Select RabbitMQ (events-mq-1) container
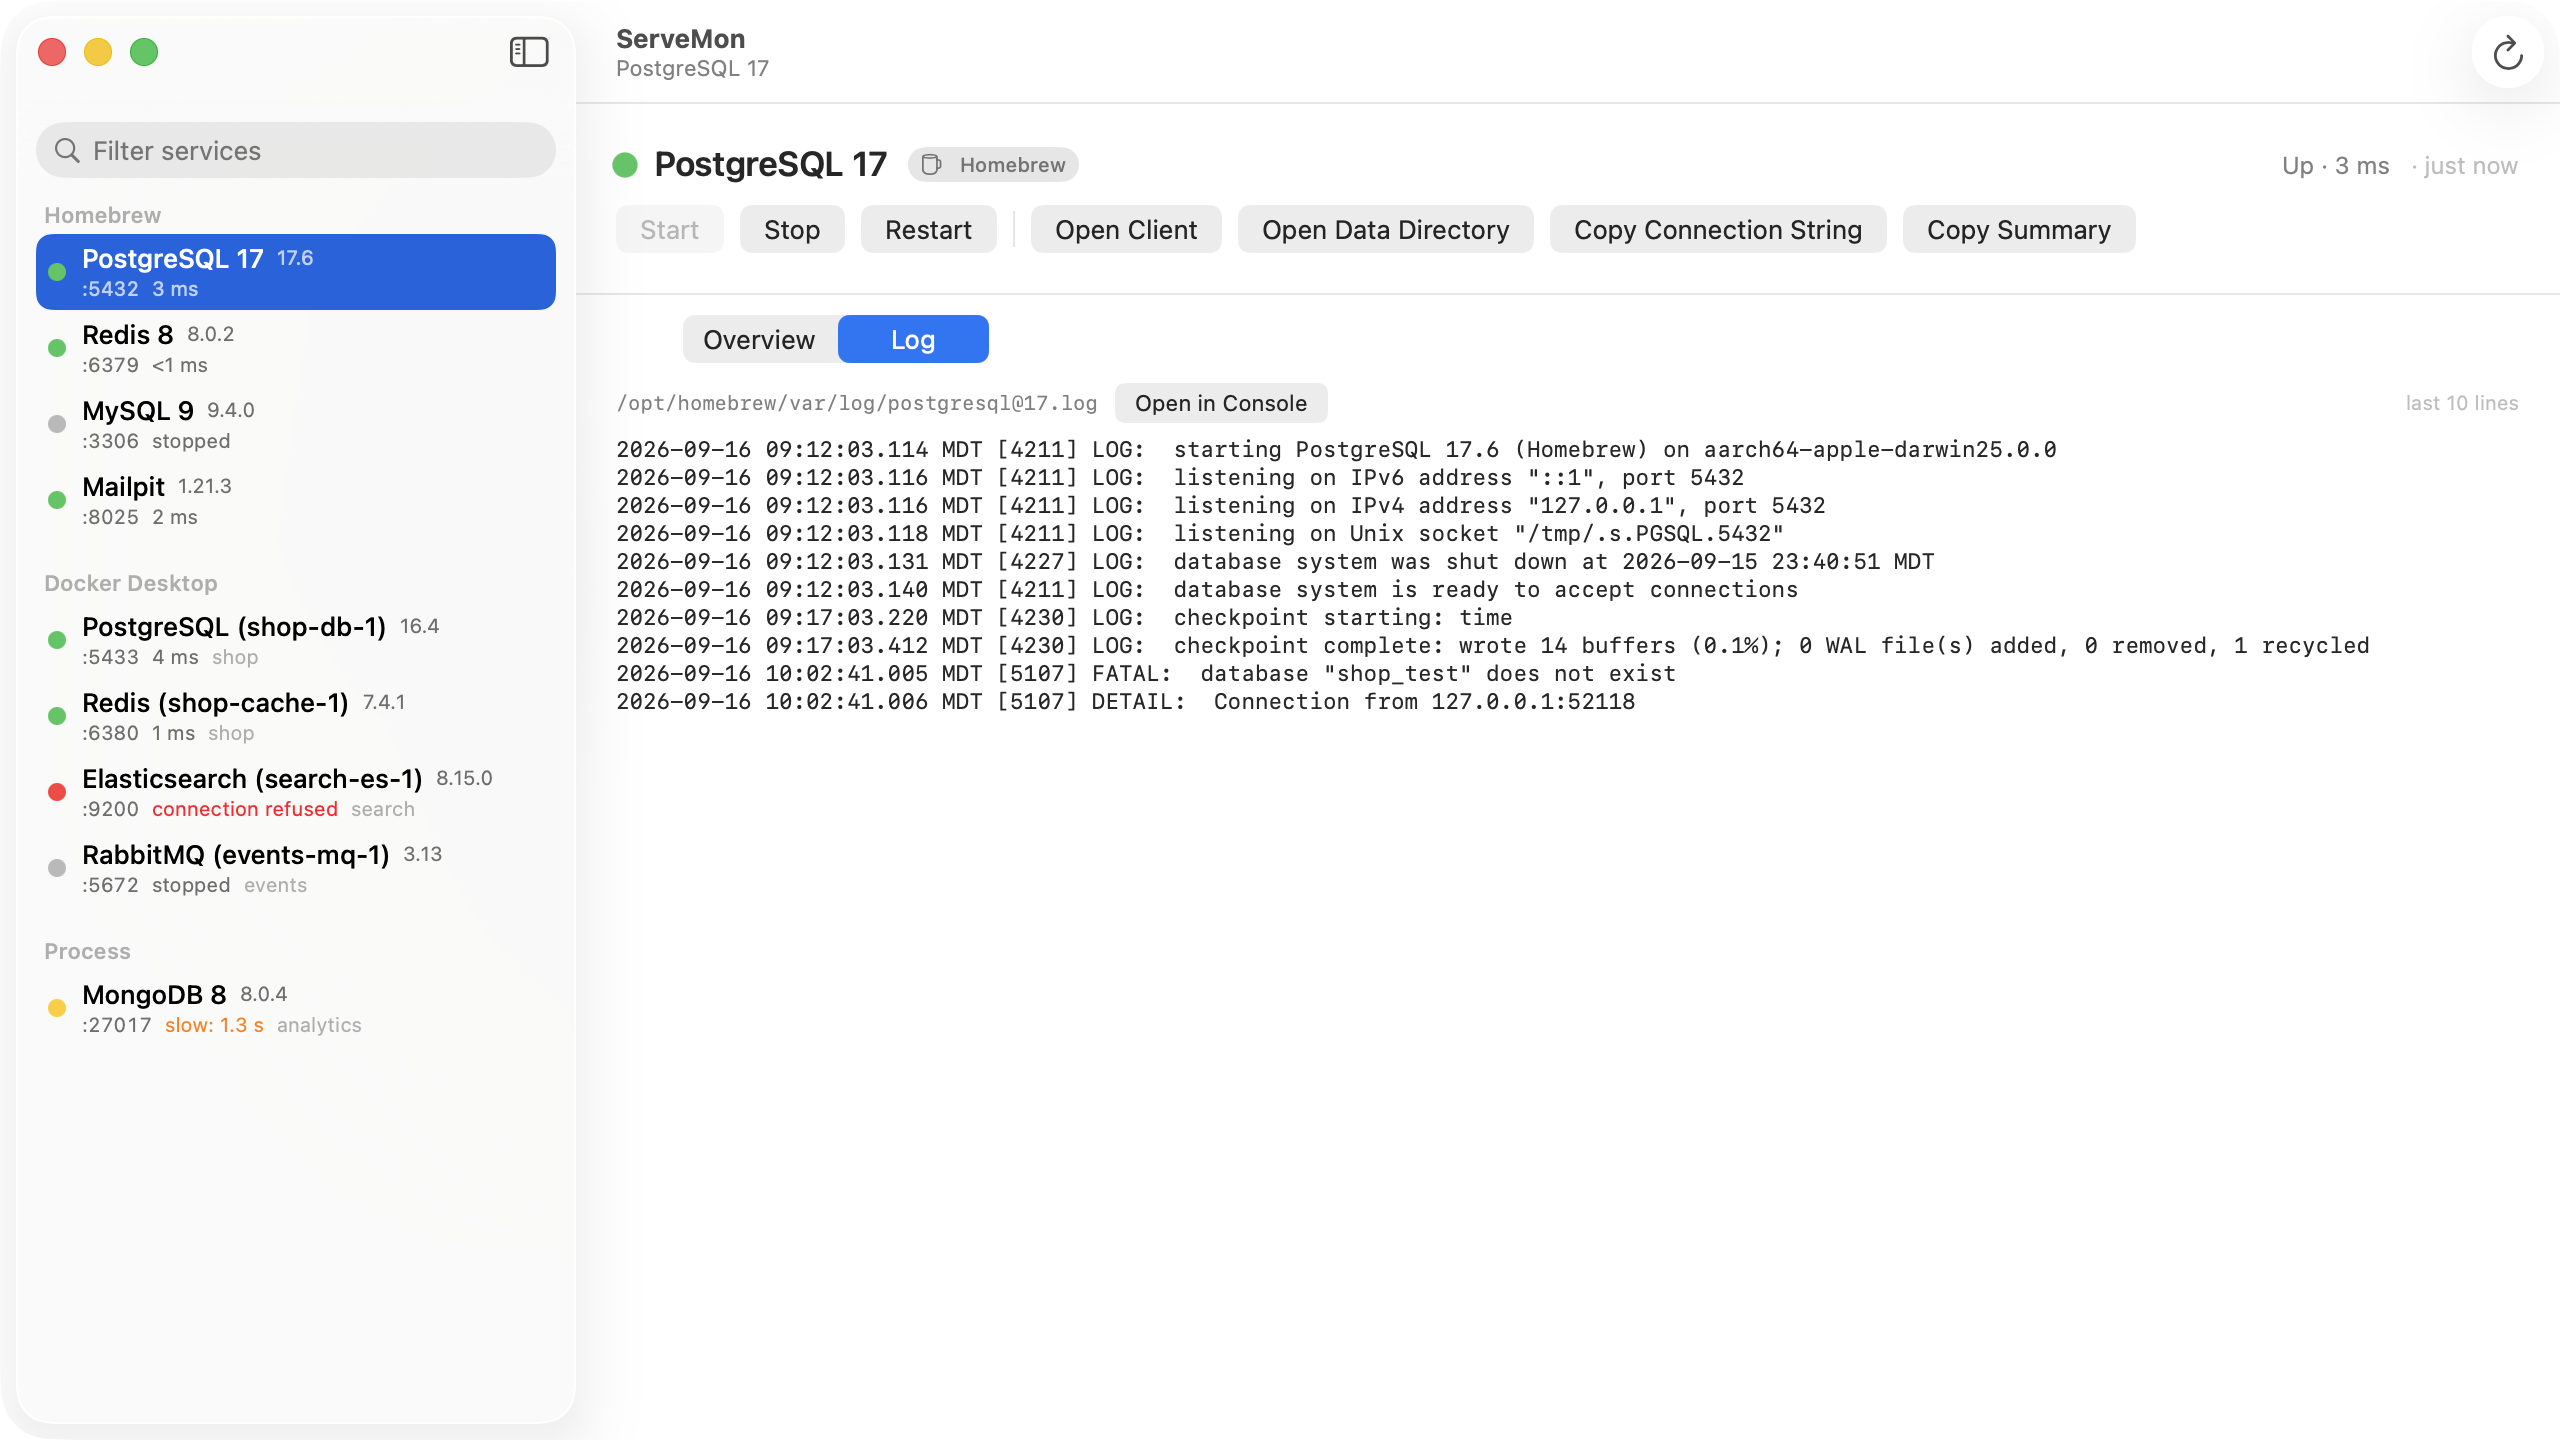2560x1440 pixels. (x=296, y=868)
